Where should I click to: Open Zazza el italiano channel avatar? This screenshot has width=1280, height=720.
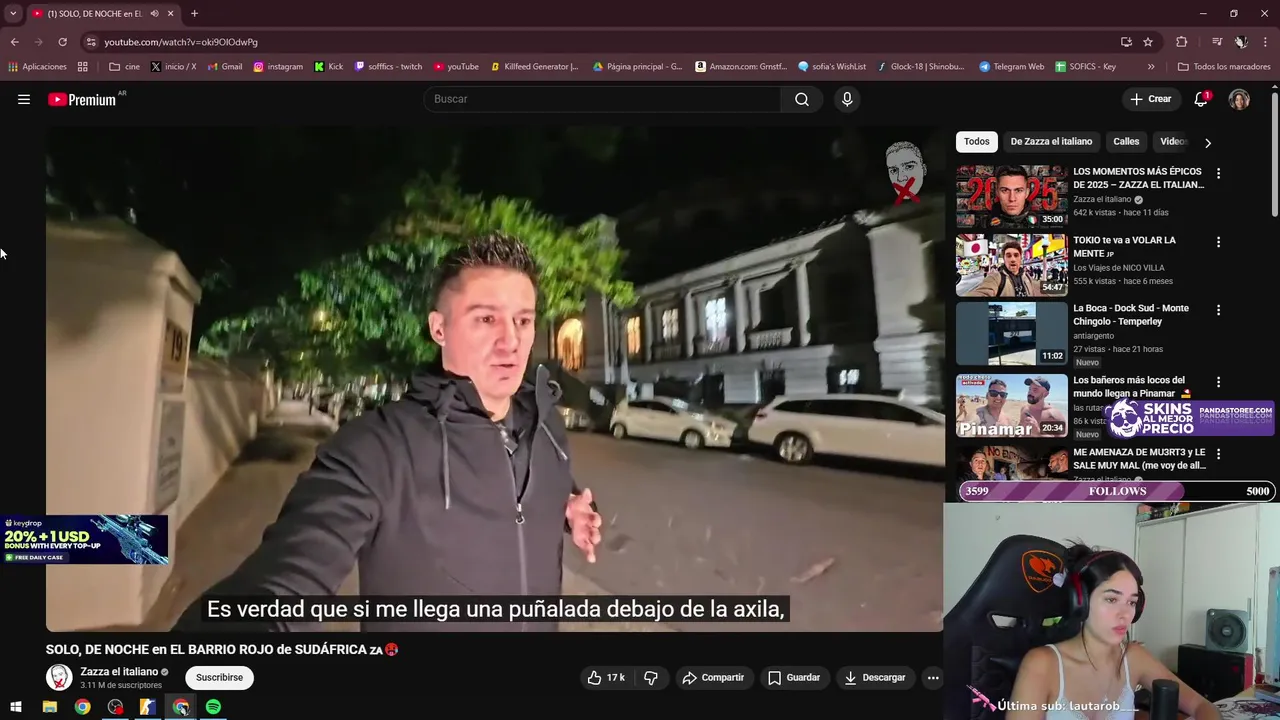(x=60, y=677)
